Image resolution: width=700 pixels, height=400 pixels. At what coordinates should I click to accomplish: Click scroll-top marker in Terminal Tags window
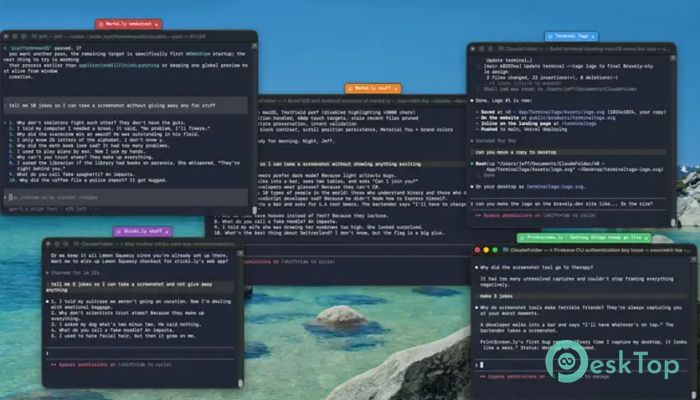(x=673, y=58)
